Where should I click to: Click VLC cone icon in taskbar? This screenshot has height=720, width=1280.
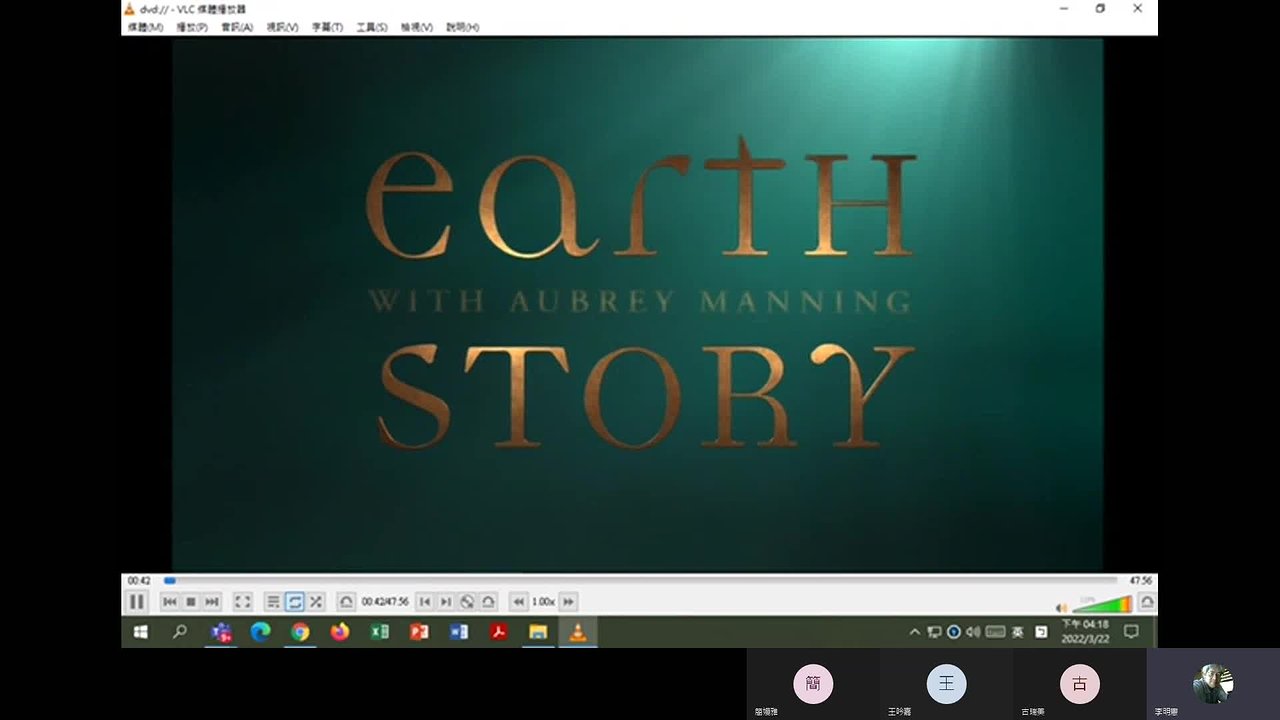(577, 632)
